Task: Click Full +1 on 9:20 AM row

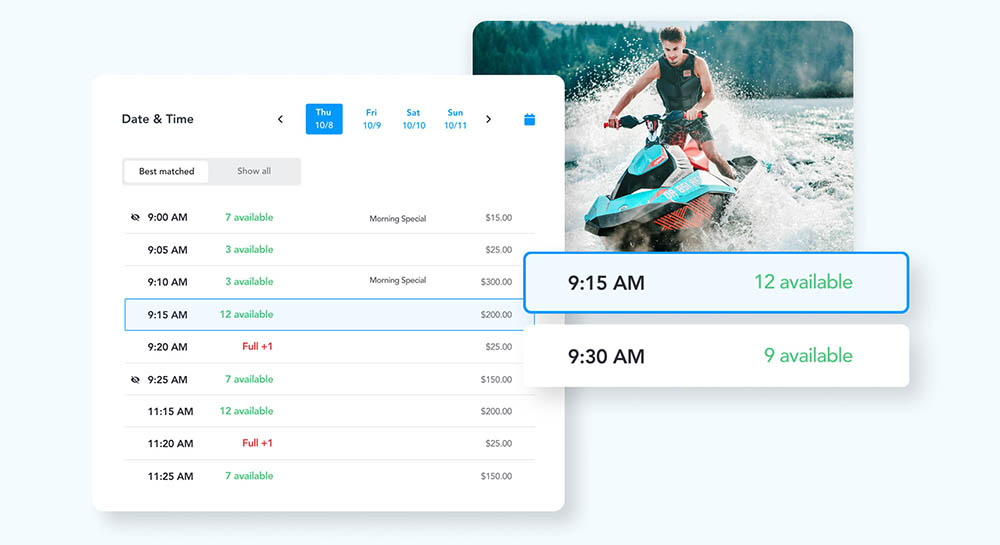Action: pyautogui.click(x=257, y=347)
